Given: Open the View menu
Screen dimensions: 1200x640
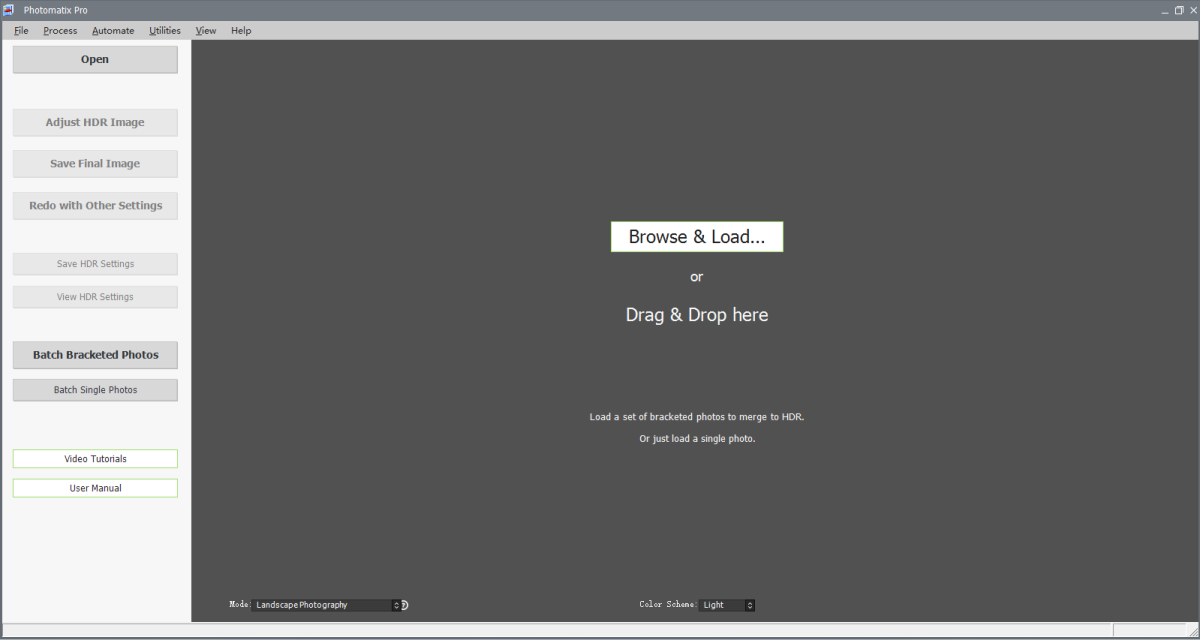Looking at the screenshot, I should tap(206, 31).
